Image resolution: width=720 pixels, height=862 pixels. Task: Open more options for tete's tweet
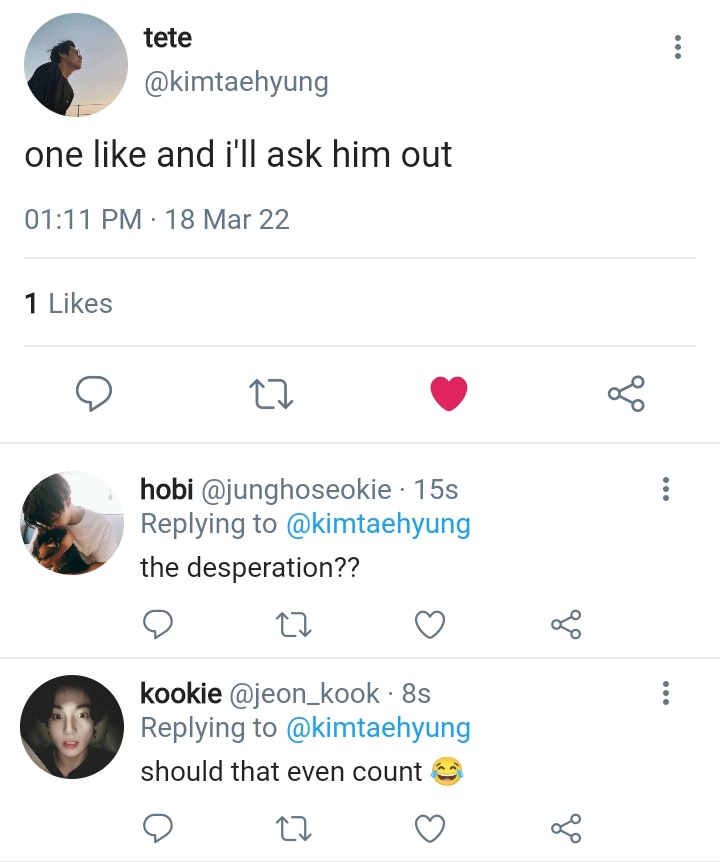click(x=678, y=47)
